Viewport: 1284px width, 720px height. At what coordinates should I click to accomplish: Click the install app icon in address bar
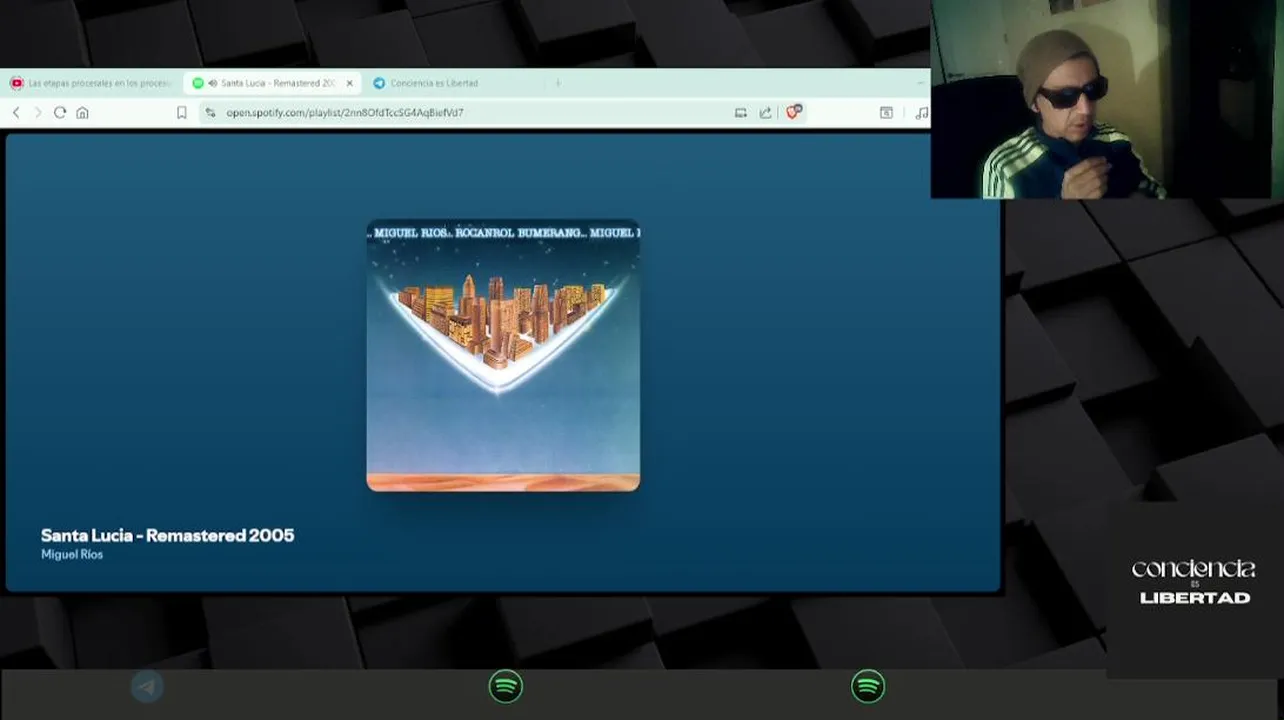tap(740, 113)
